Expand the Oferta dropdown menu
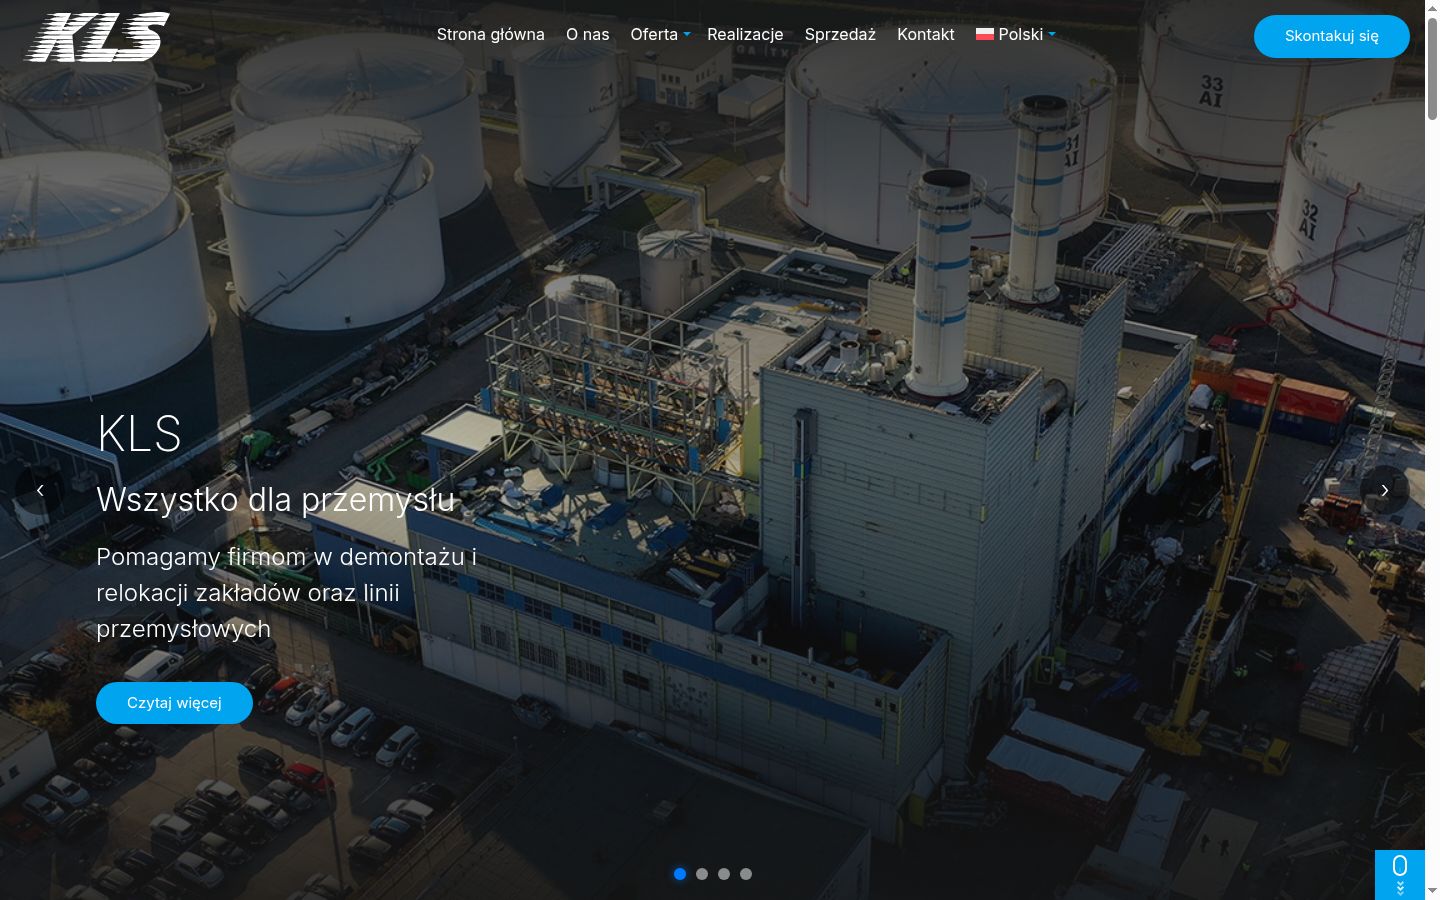Screen dimensions: 1440x900 pos(660,34)
